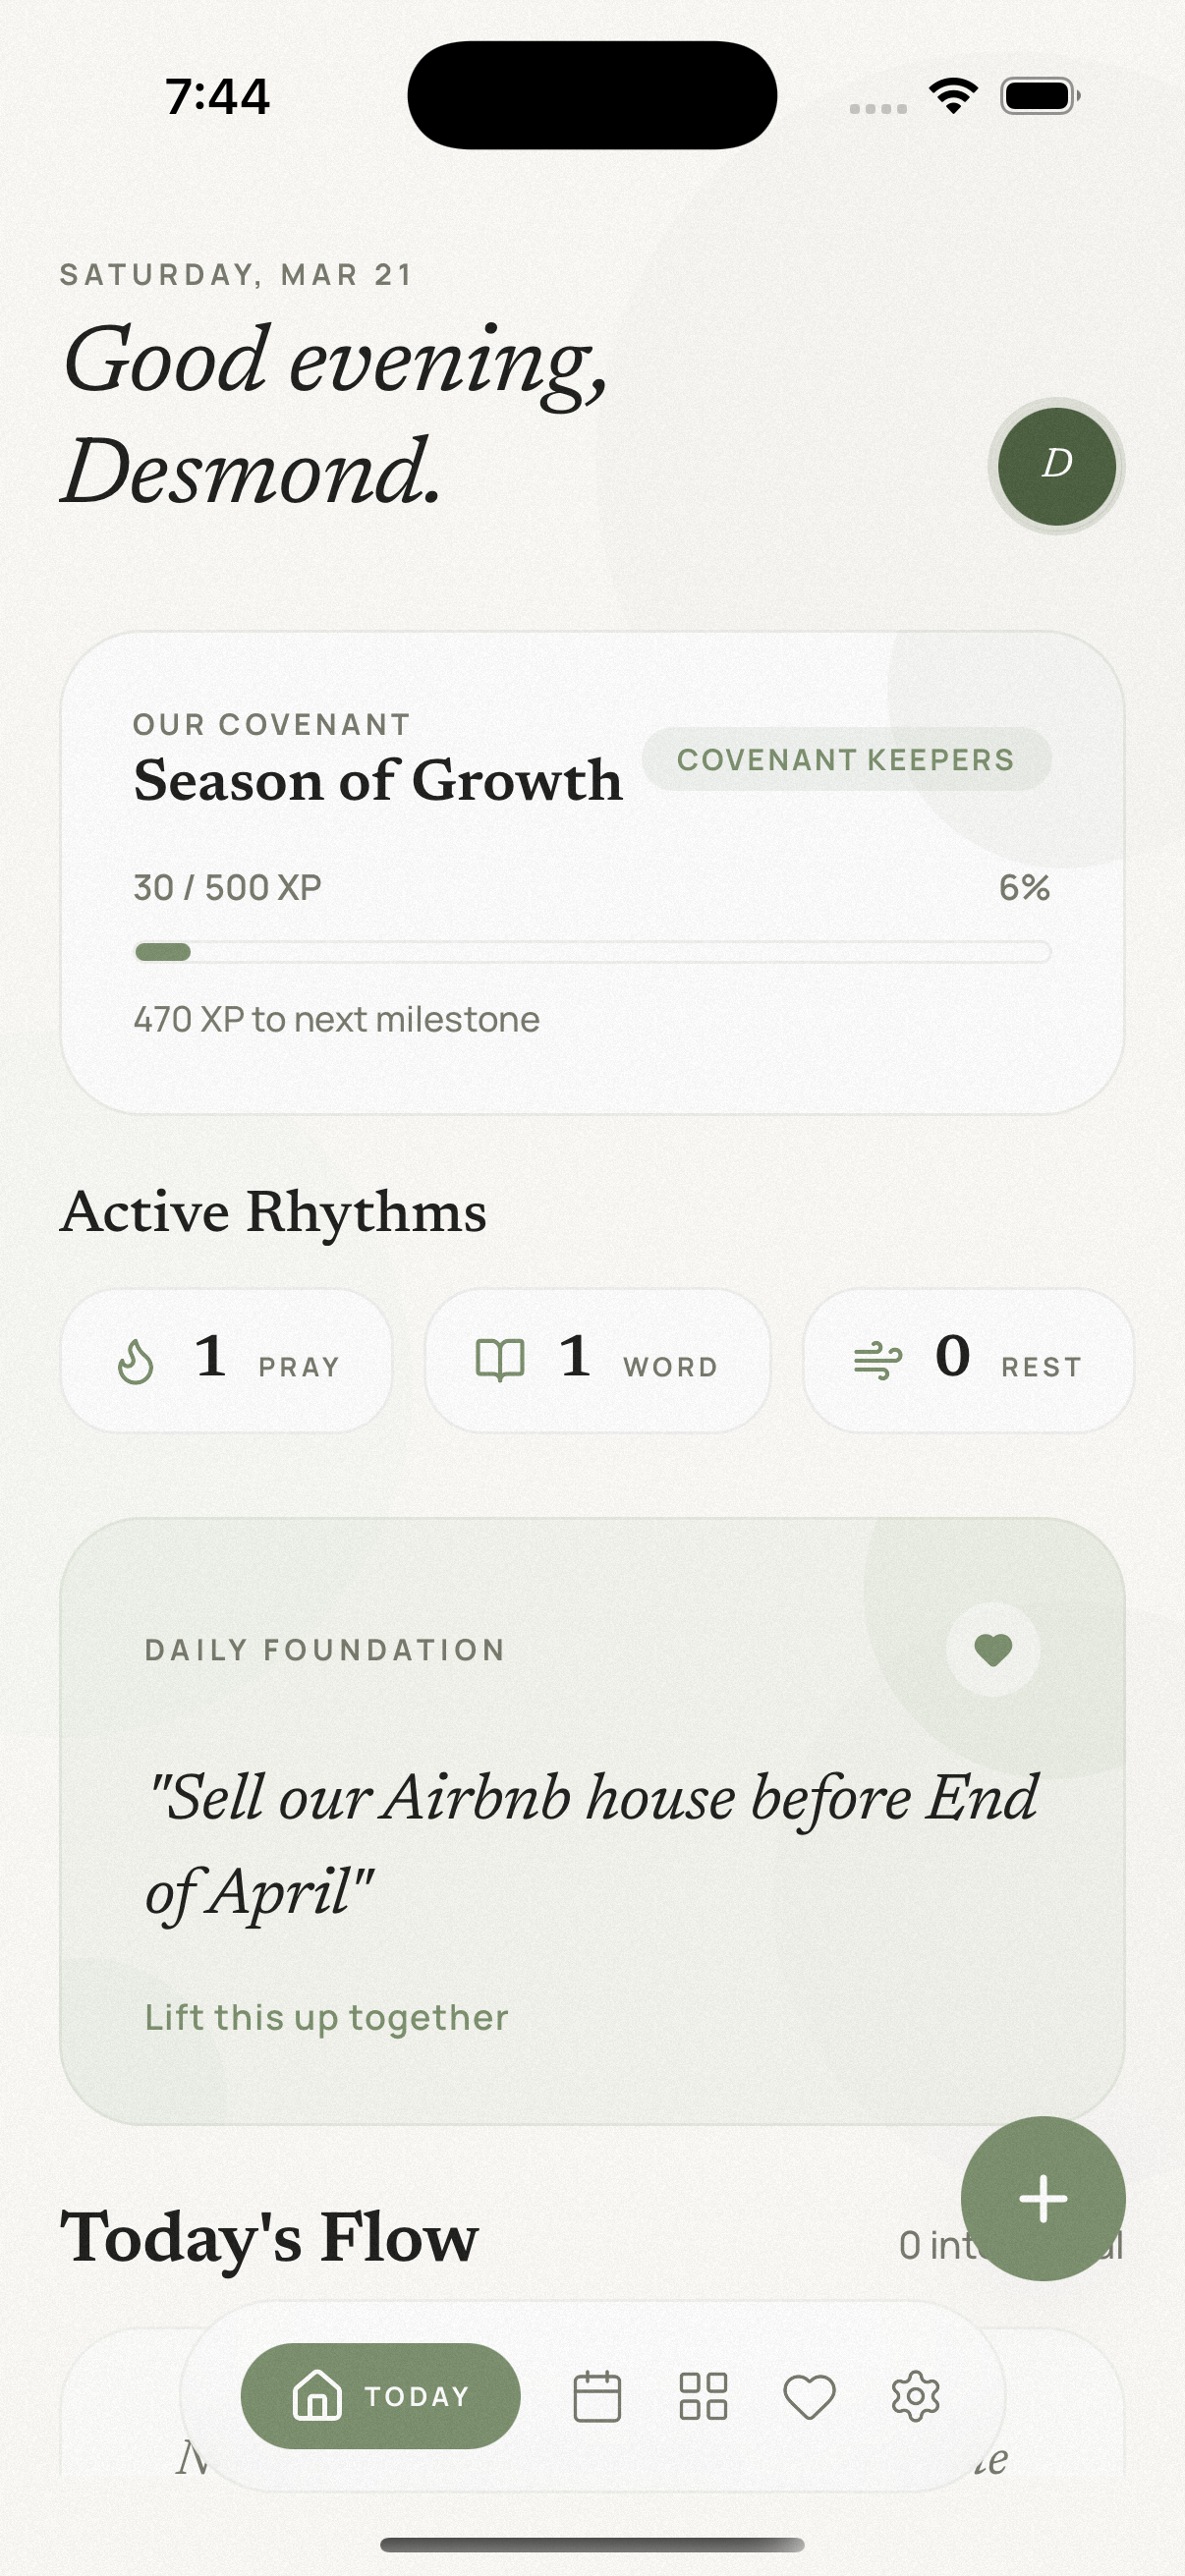Tap the flame icon on Pray rhythm
The height and width of the screenshot is (2576, 1185).
[136, 1361]
